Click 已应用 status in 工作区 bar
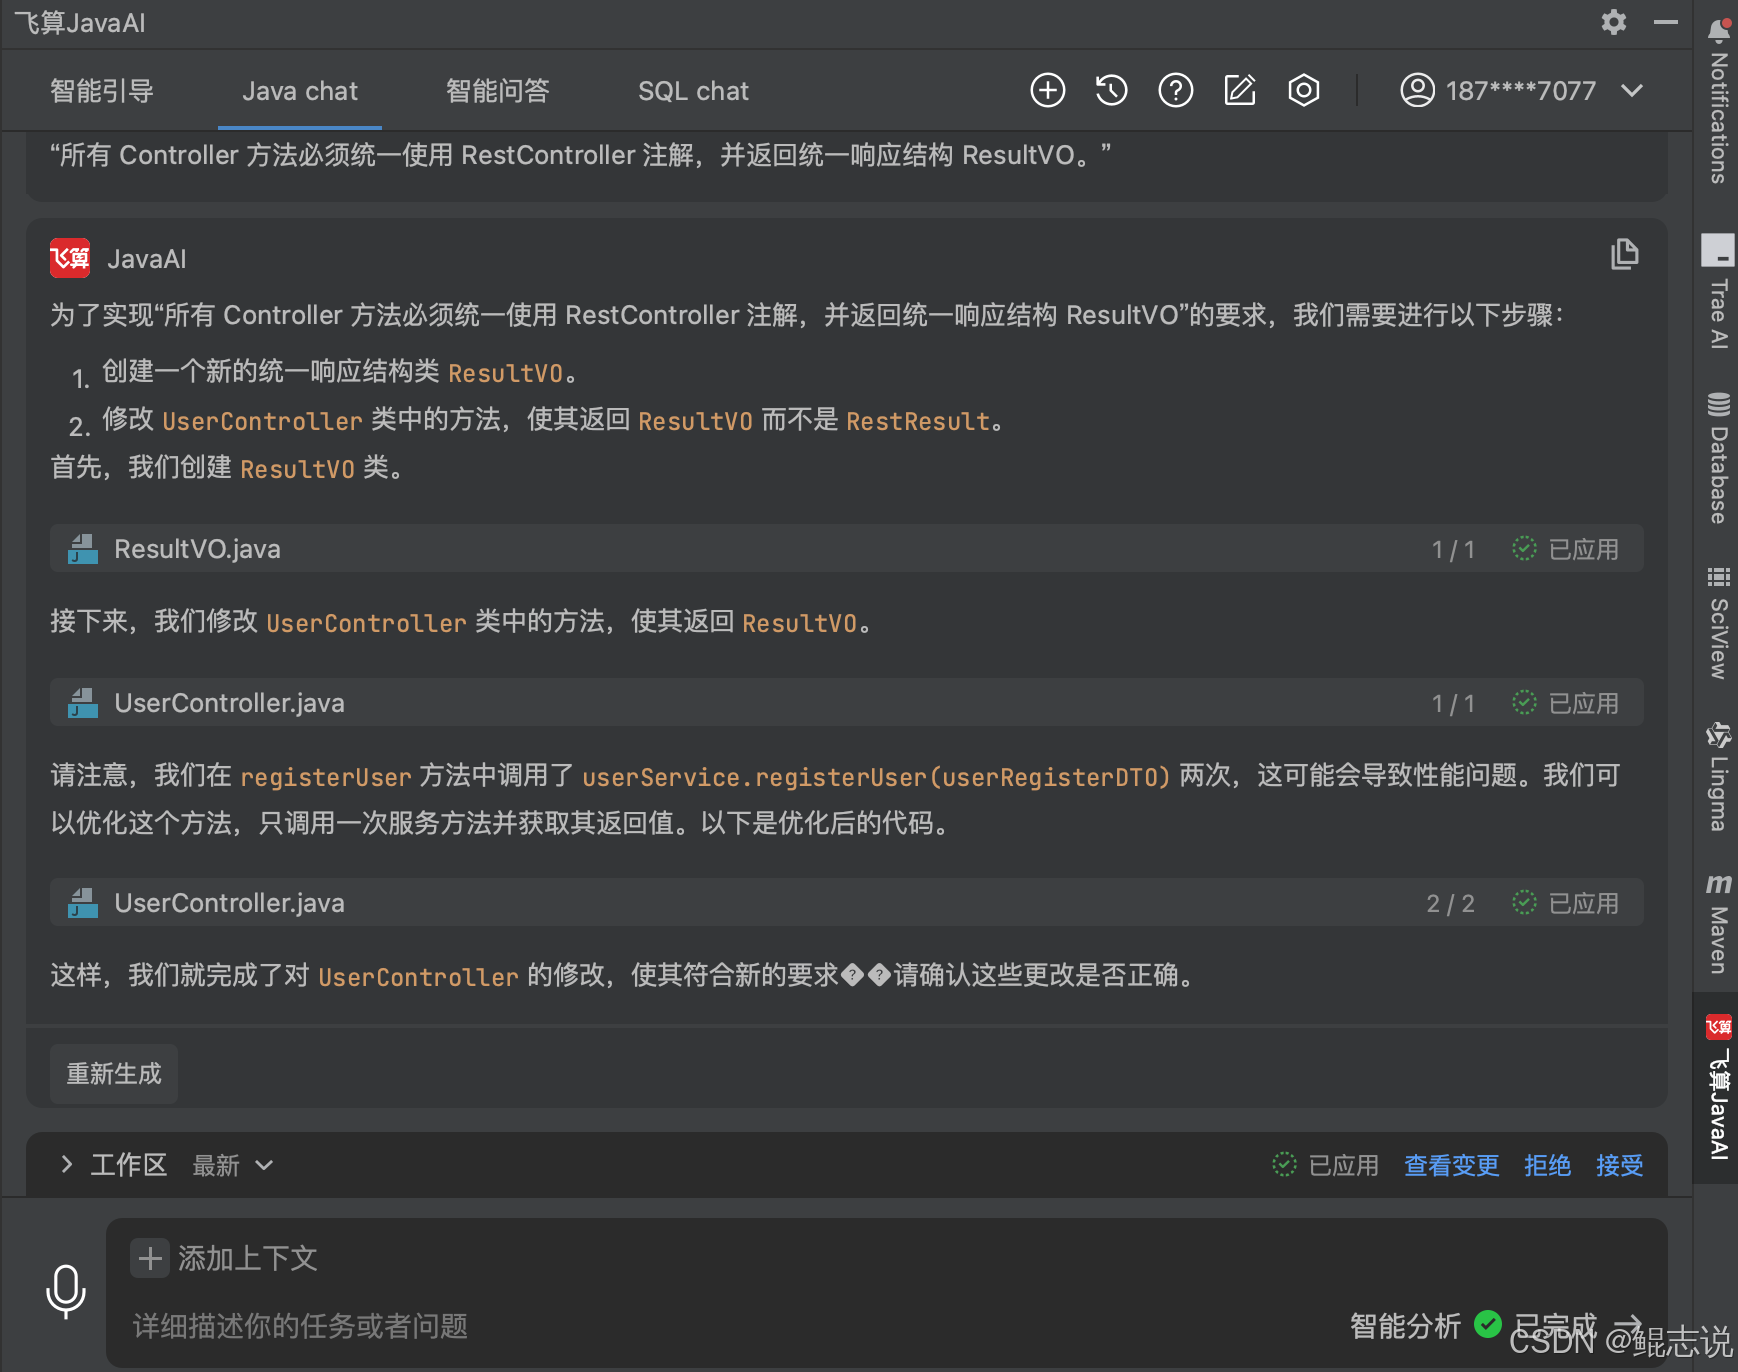 pyautogui.click(x=1325, y=1165)
